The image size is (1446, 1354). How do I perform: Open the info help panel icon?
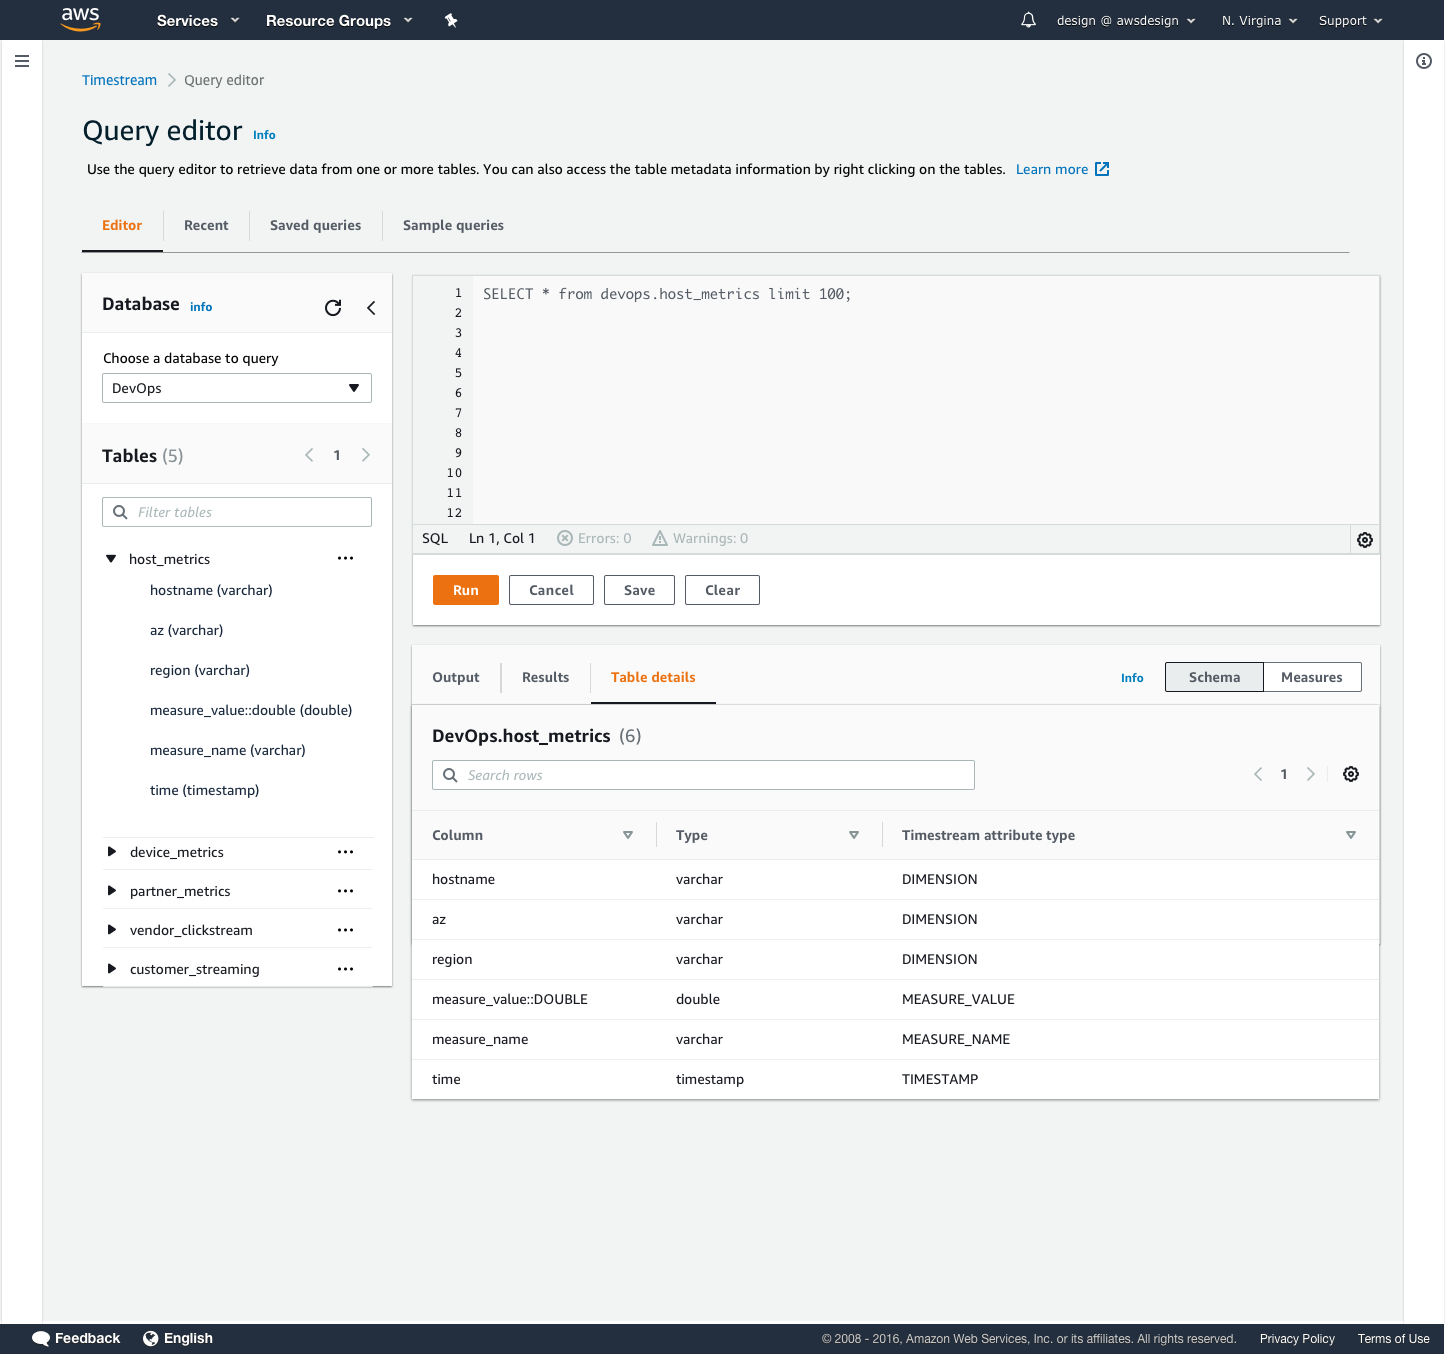click(x=1424, y=61)
